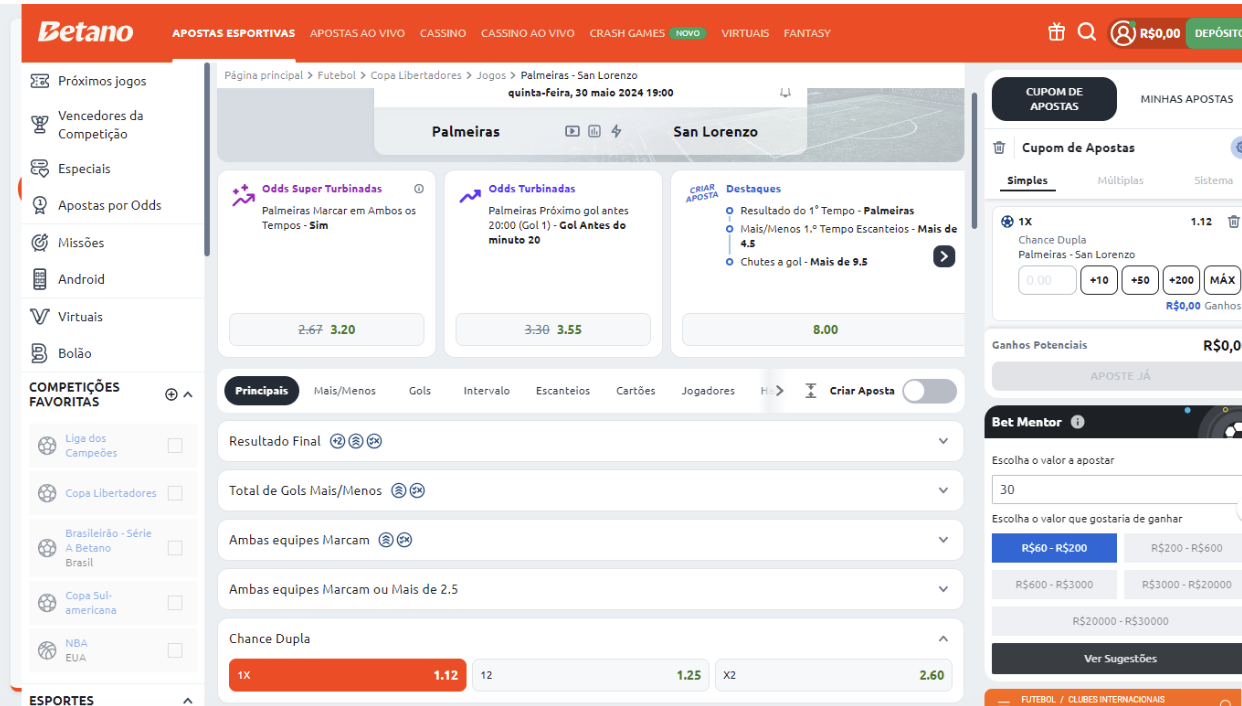This screenshot has height=706, width=1242.
Task: Click the next arrow on Destaques card
Action: tap(944, 256)
